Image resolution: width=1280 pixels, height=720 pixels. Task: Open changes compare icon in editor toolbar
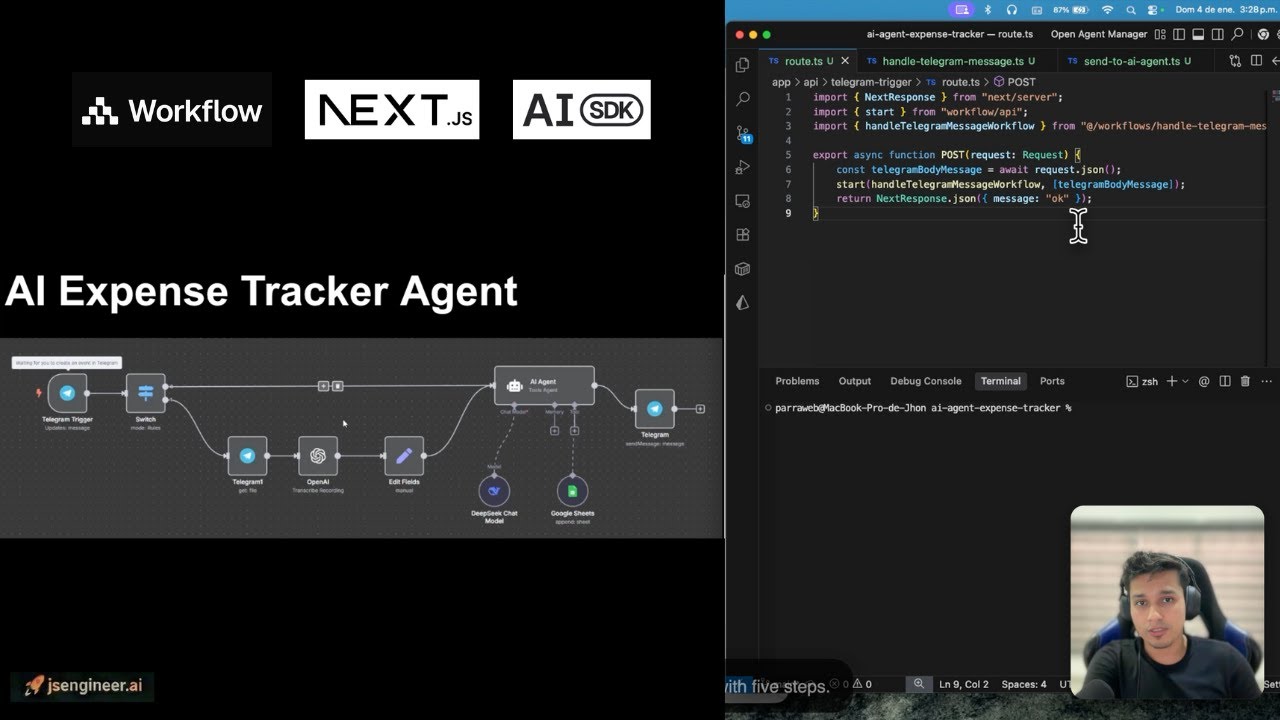tap(1236, 61)
